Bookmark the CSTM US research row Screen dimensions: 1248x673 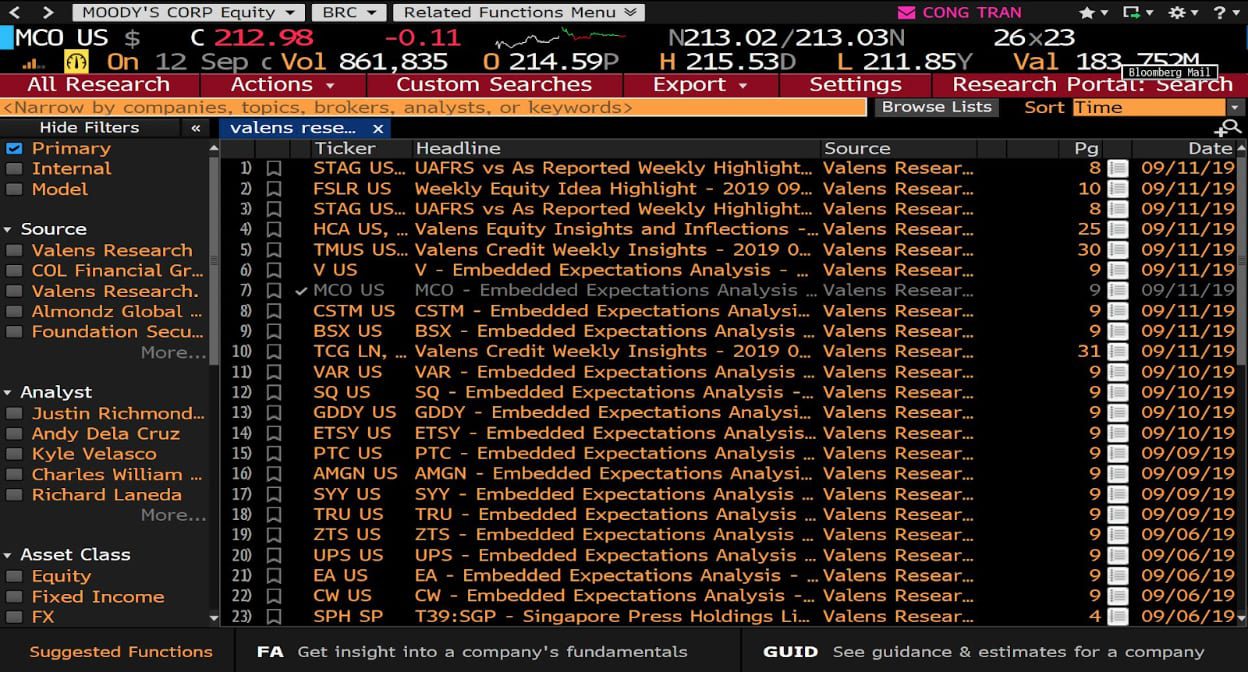click(273, 311)
